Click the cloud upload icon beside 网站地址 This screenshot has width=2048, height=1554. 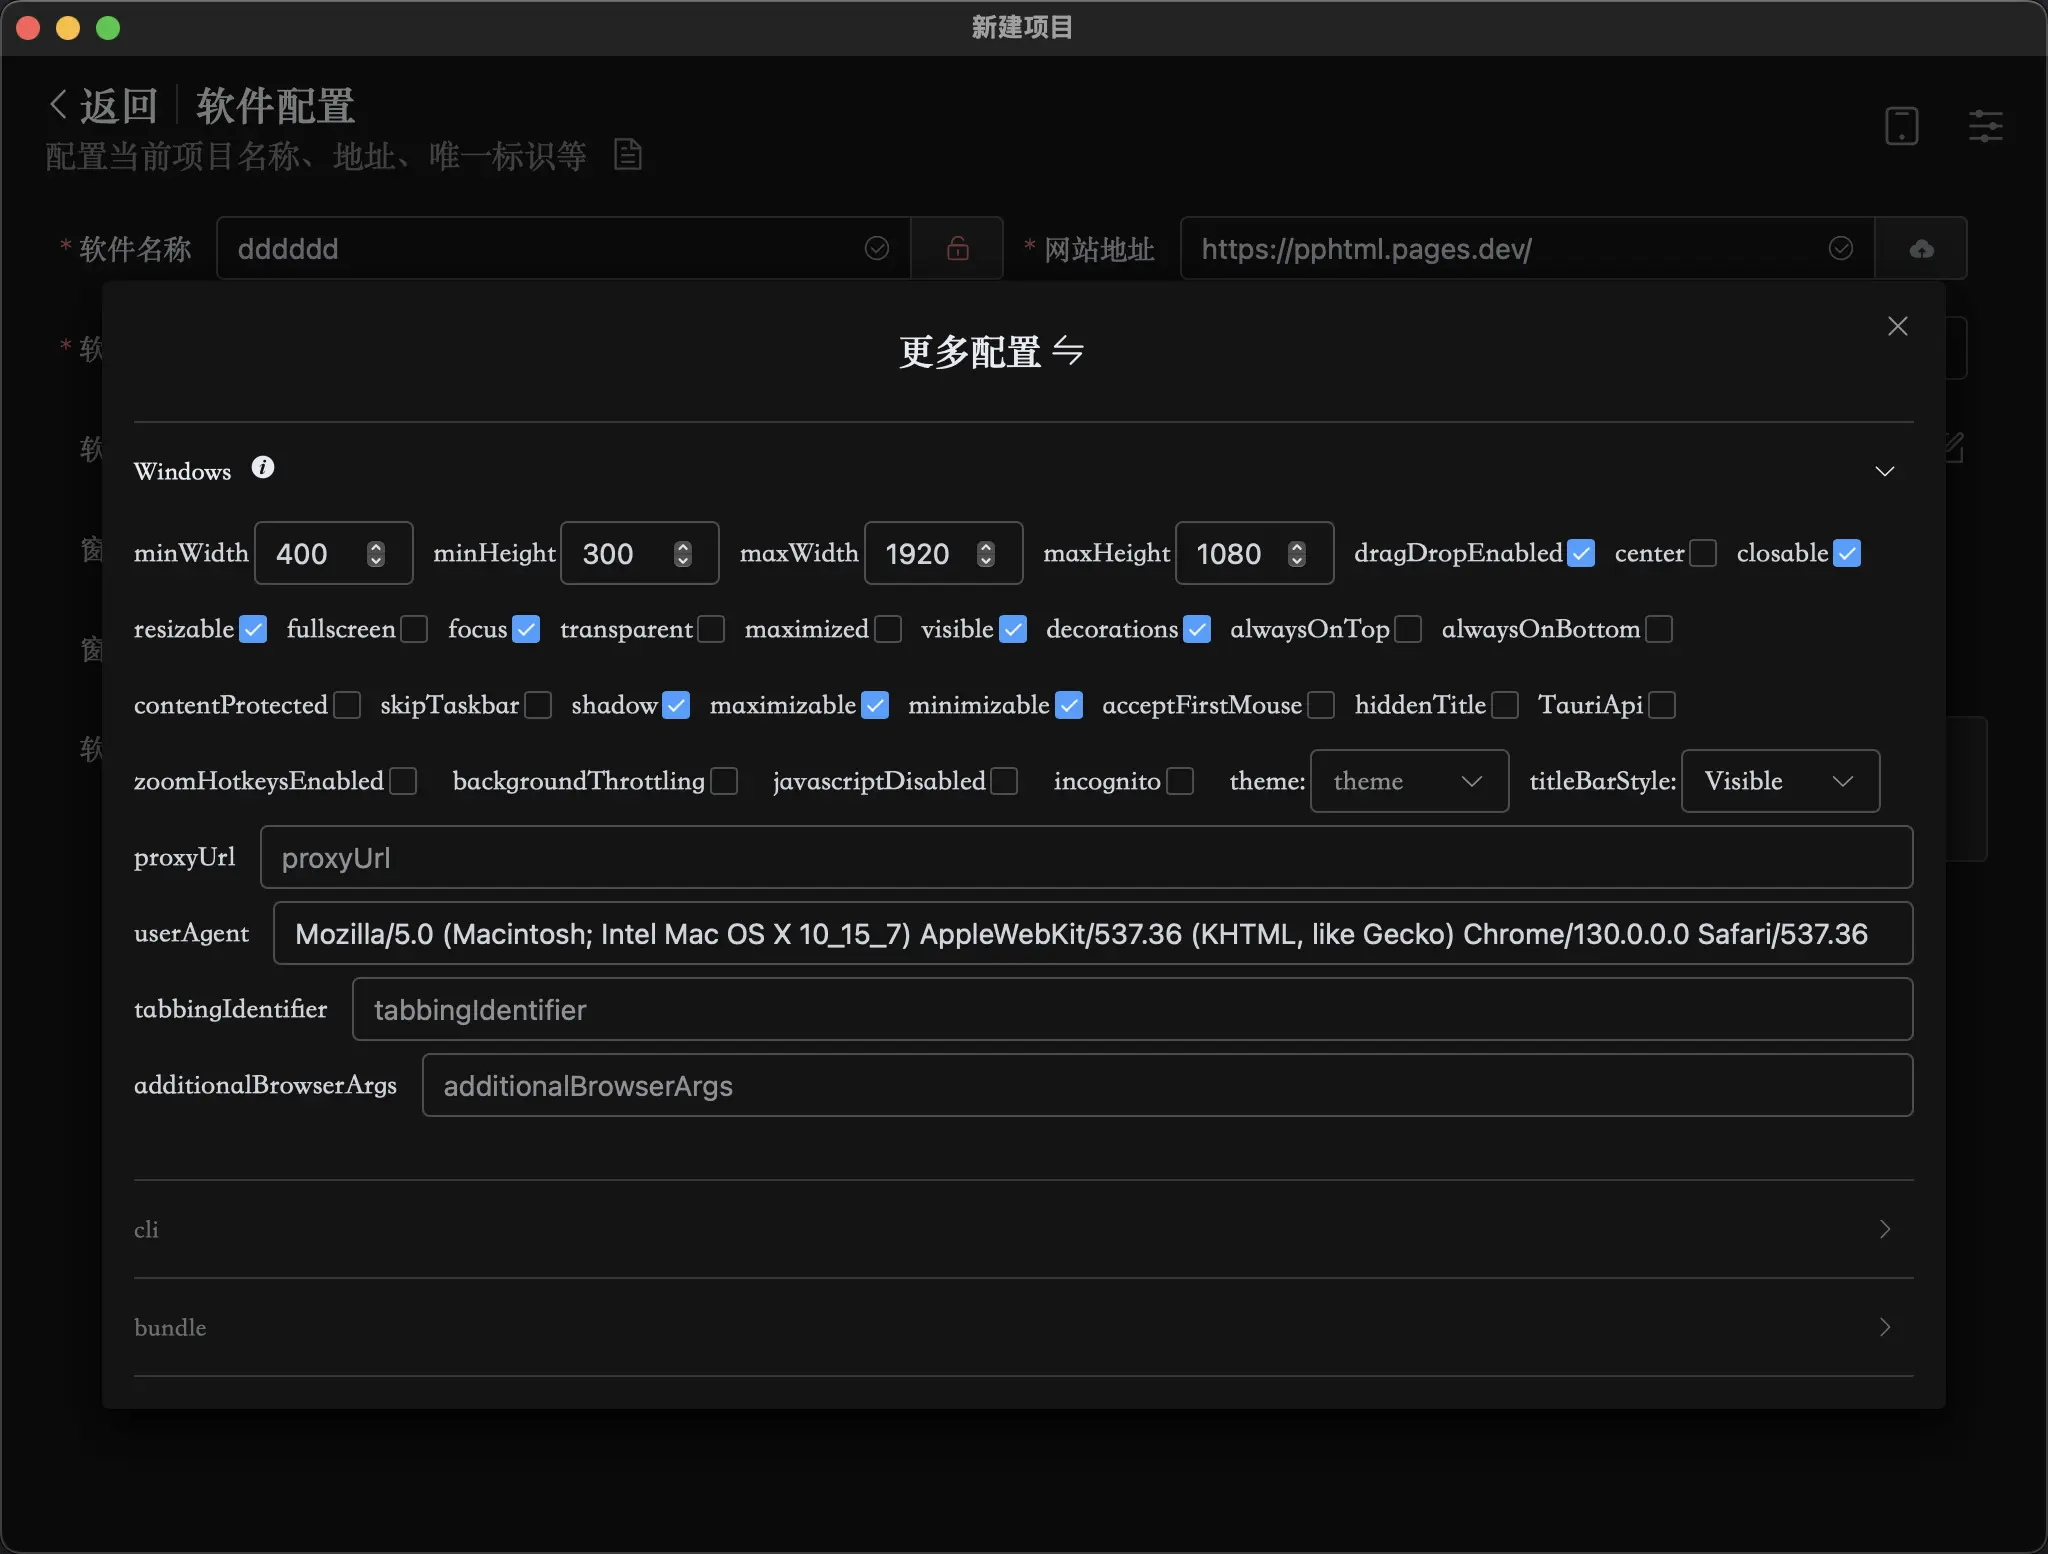tap(1921, 248)
